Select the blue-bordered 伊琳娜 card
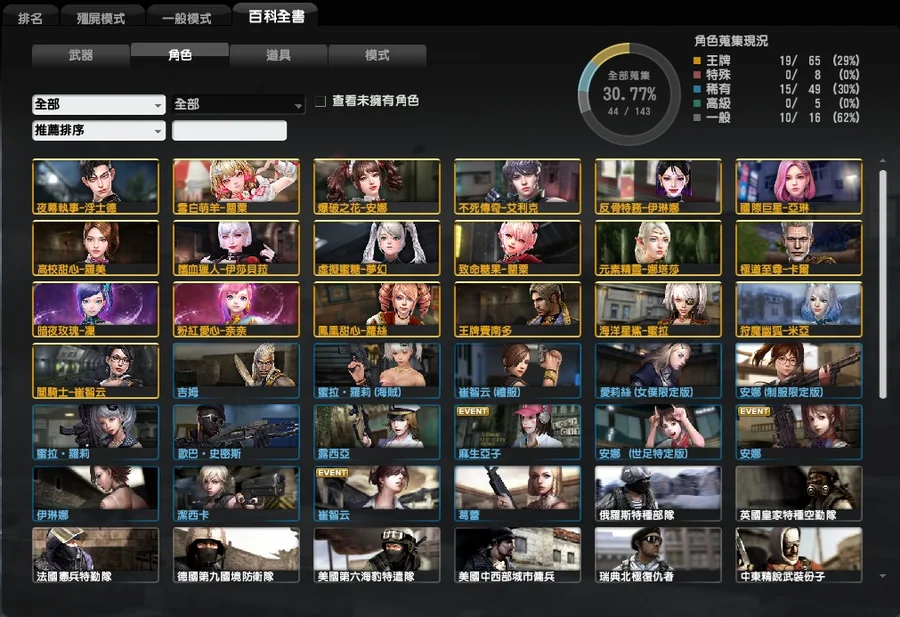900x617 pixels. point(95,494)
